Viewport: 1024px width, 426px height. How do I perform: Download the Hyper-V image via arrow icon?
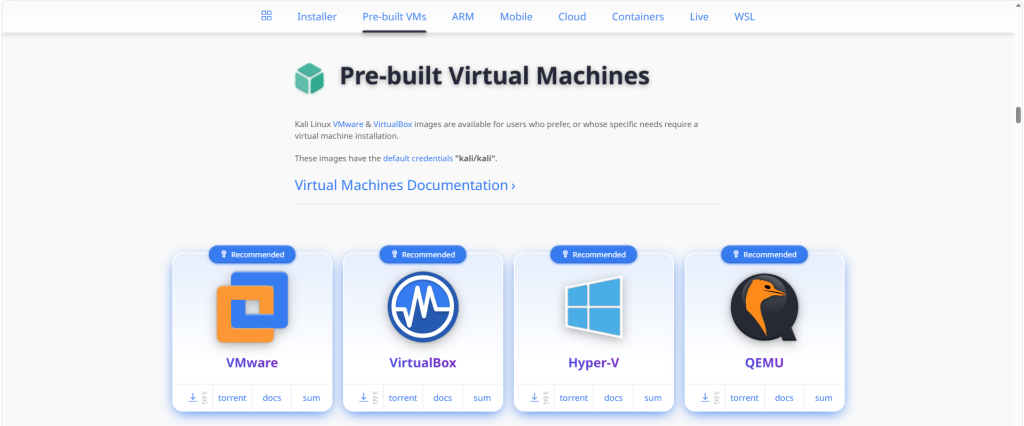point(534,397)
